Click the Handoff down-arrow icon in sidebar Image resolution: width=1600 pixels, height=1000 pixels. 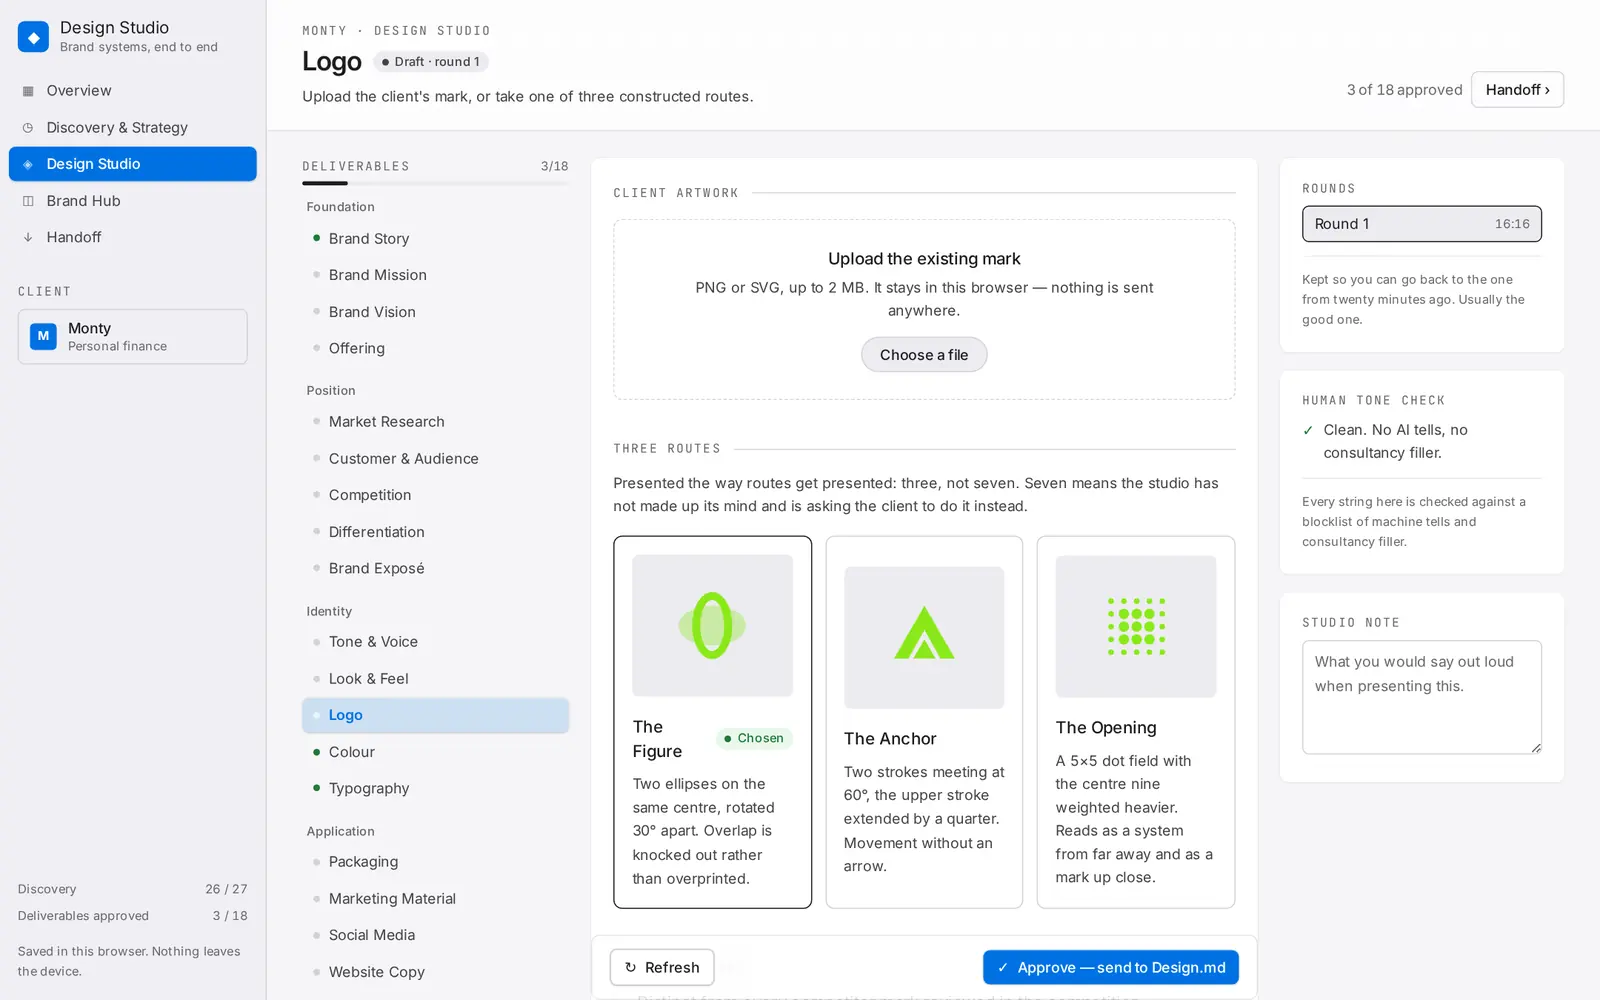click(28, 238)
